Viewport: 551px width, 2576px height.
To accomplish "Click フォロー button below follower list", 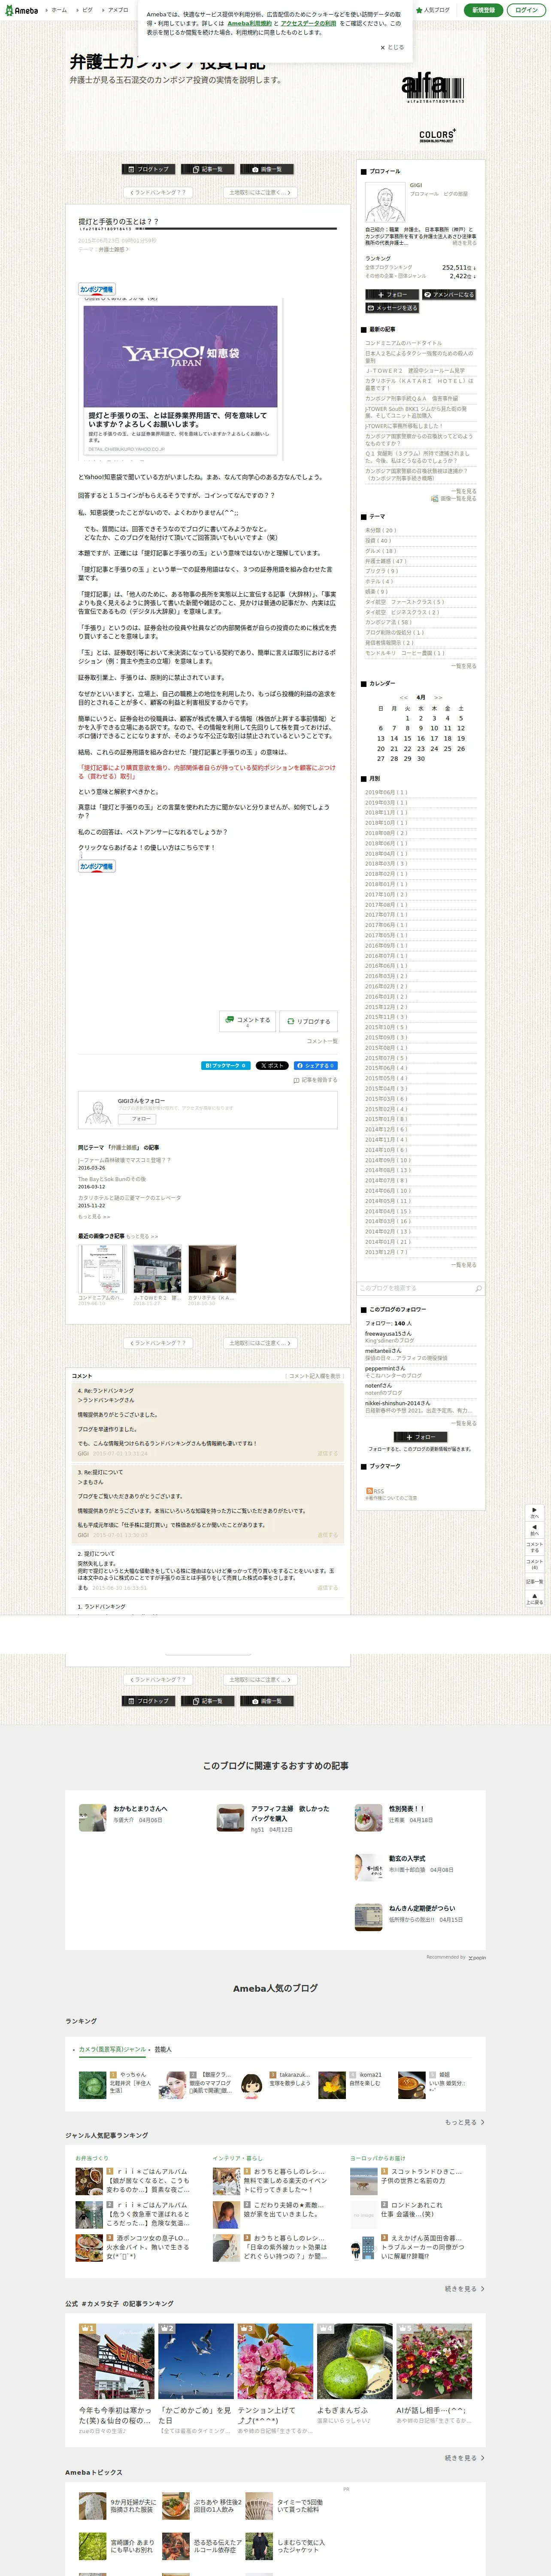I will click(420, 1436).
